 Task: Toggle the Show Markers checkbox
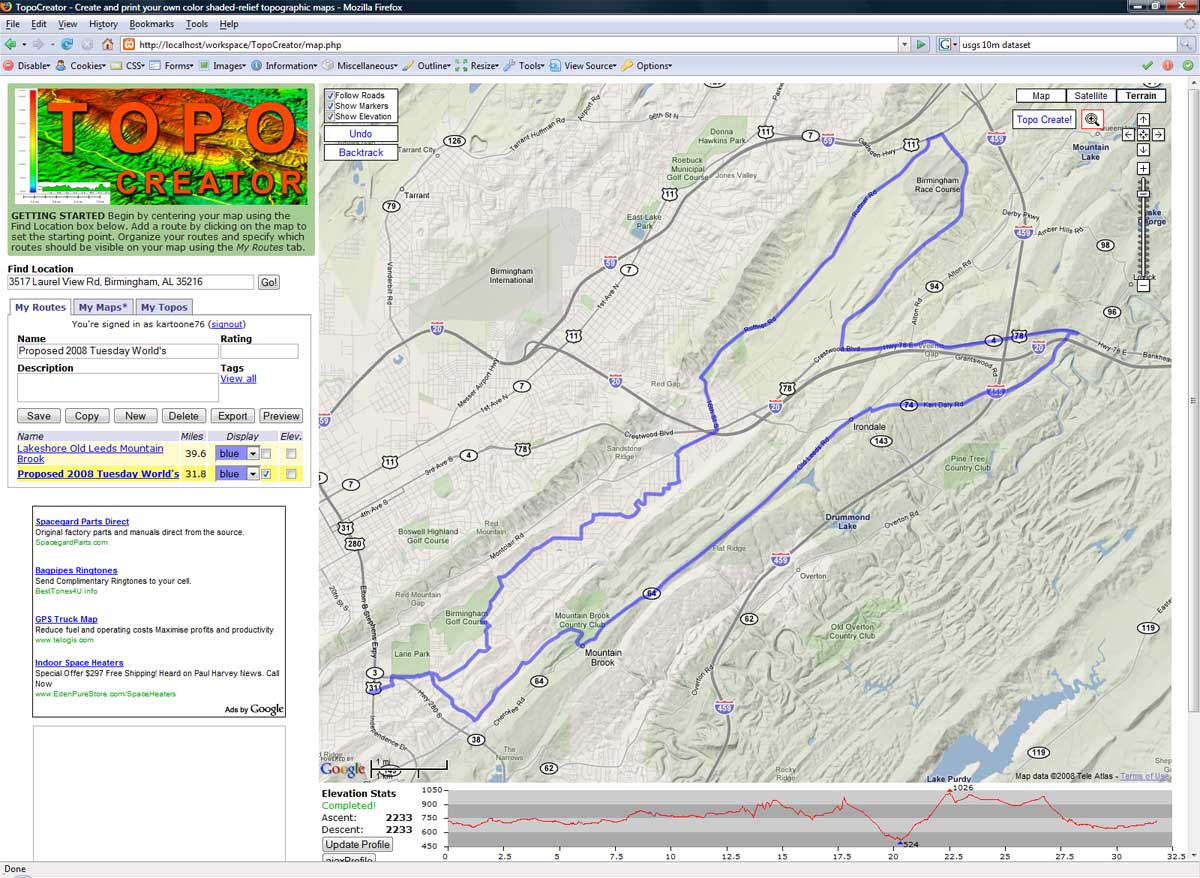tap(330, 106)
